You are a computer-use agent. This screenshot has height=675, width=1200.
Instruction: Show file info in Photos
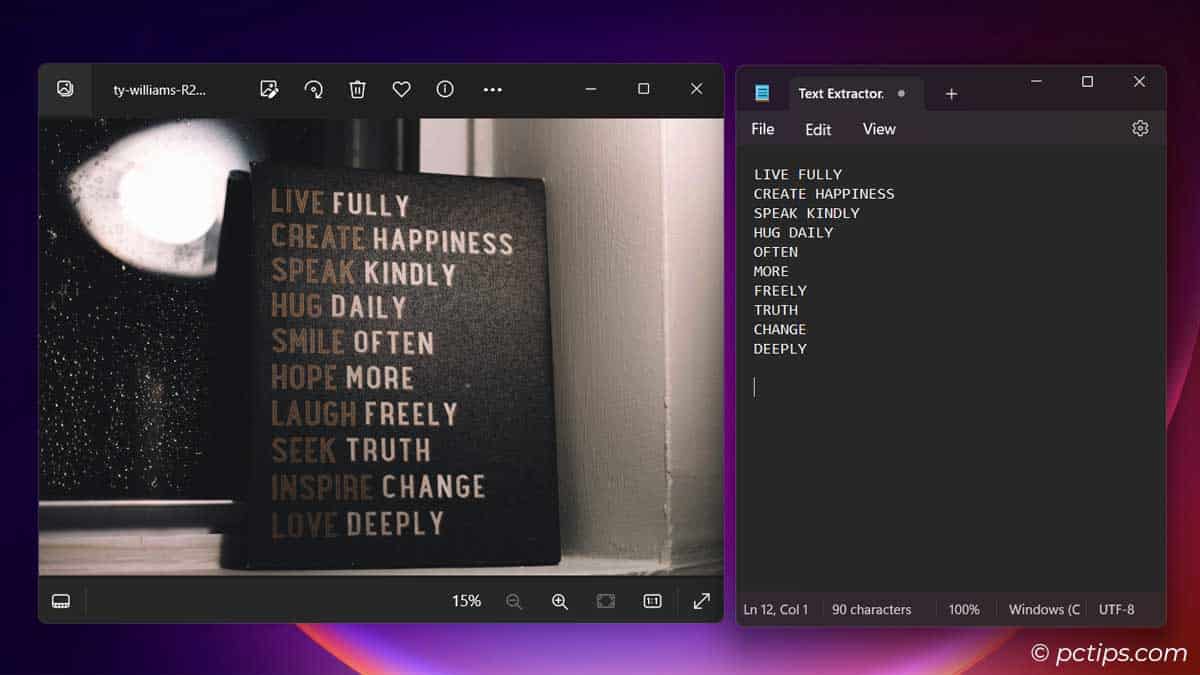[445, 89]
